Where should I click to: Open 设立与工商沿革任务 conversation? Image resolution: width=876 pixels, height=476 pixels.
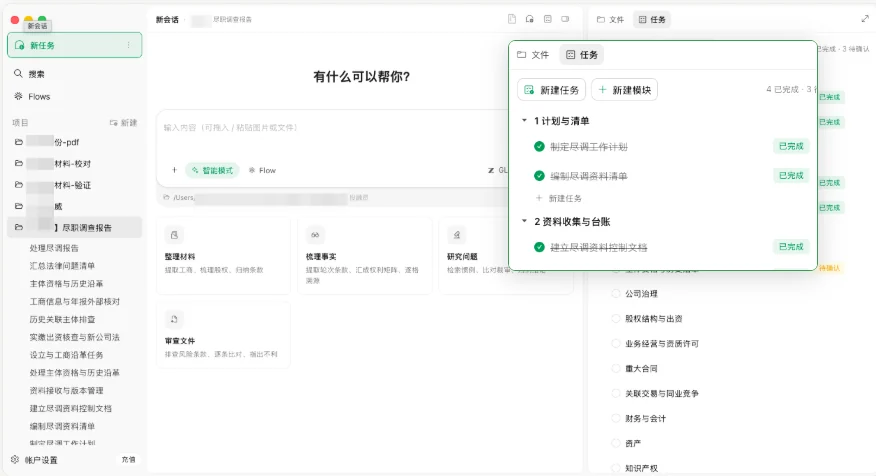[x=66, y=355]
